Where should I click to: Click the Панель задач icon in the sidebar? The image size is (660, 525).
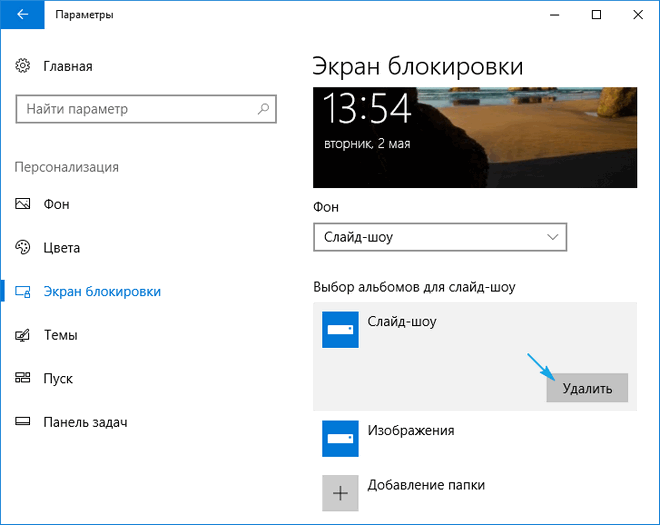tap(24, 422)
